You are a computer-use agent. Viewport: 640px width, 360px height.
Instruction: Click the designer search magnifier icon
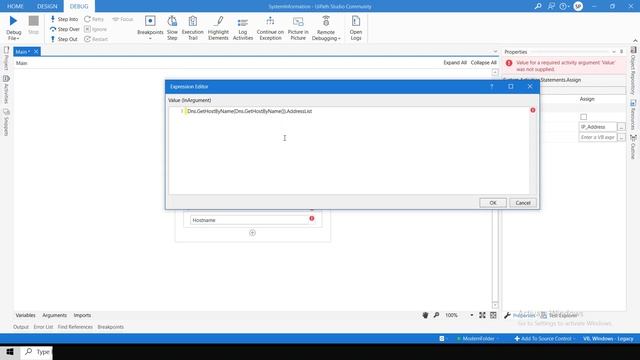pyautogui.click(x=436, y=315)
